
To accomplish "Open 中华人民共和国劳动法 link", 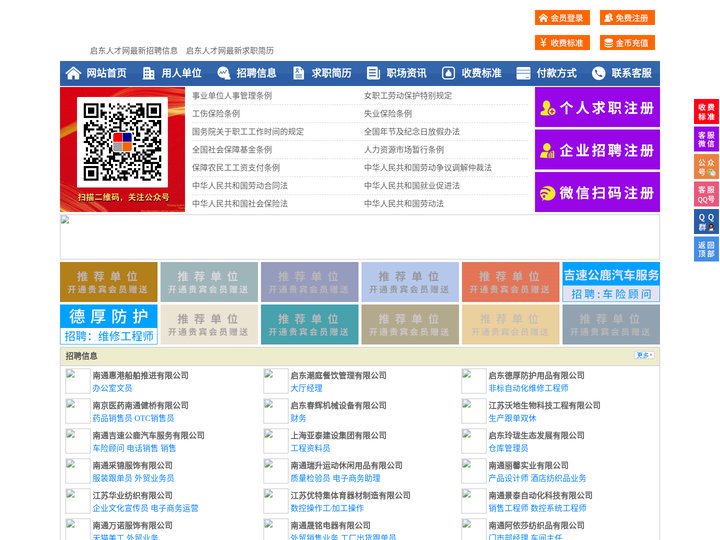I will 404,203.
